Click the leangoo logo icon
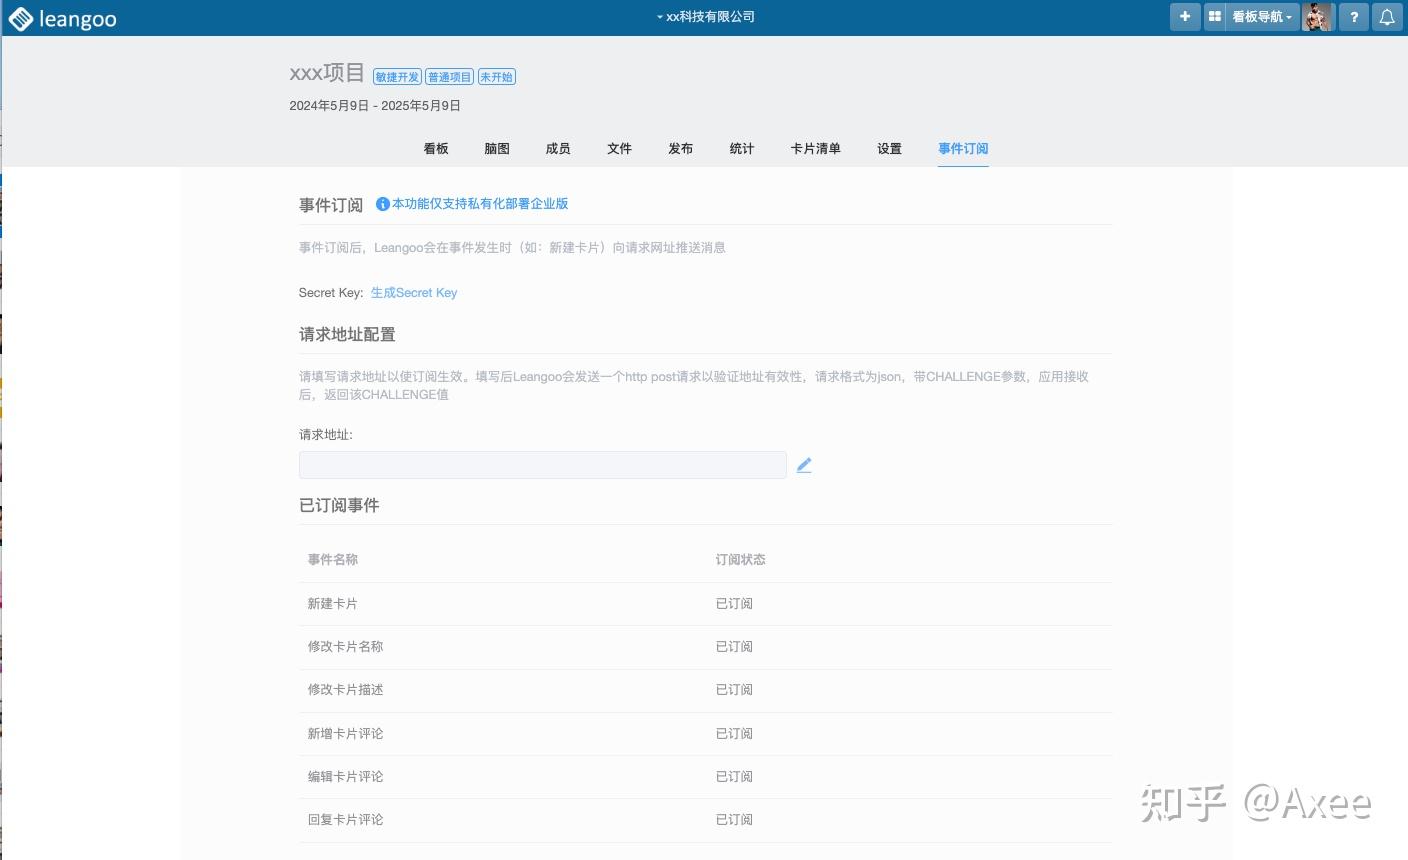The height and width of the screenshot is (860, 1408). point(20,17)
